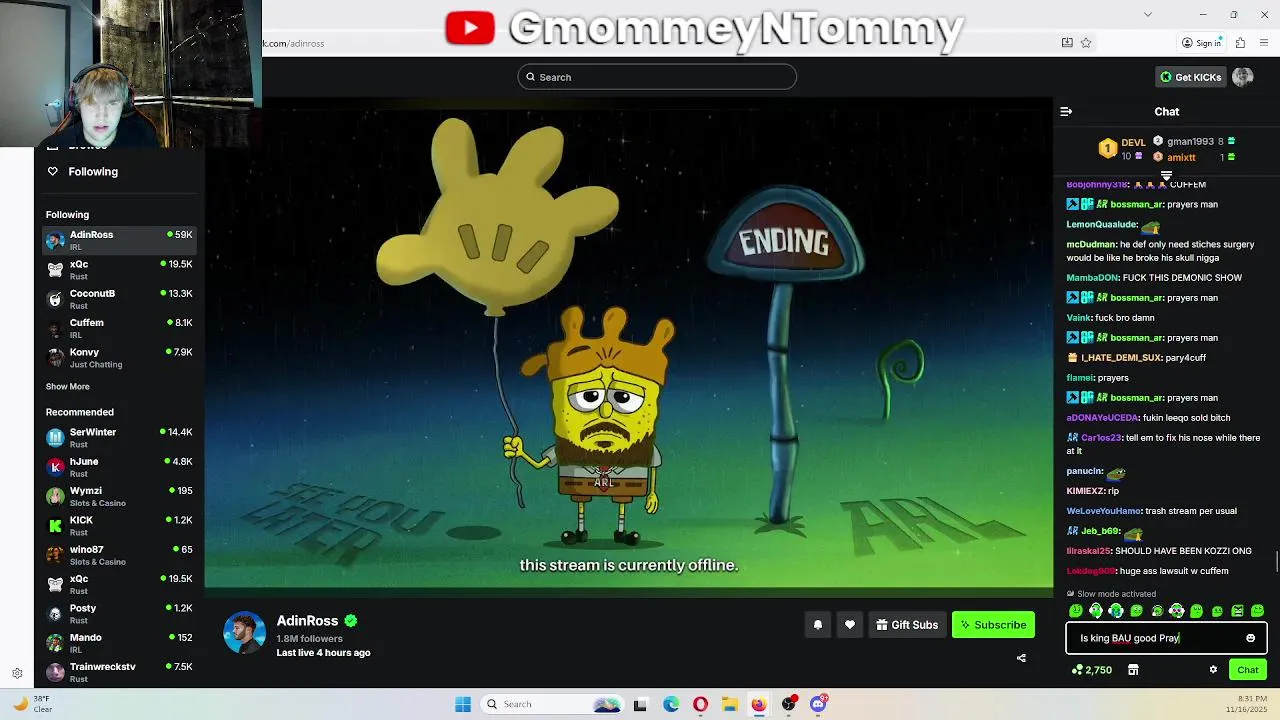Click the first green quick emote
This screenshot has height=720, width=1280.
(1076, 611)
